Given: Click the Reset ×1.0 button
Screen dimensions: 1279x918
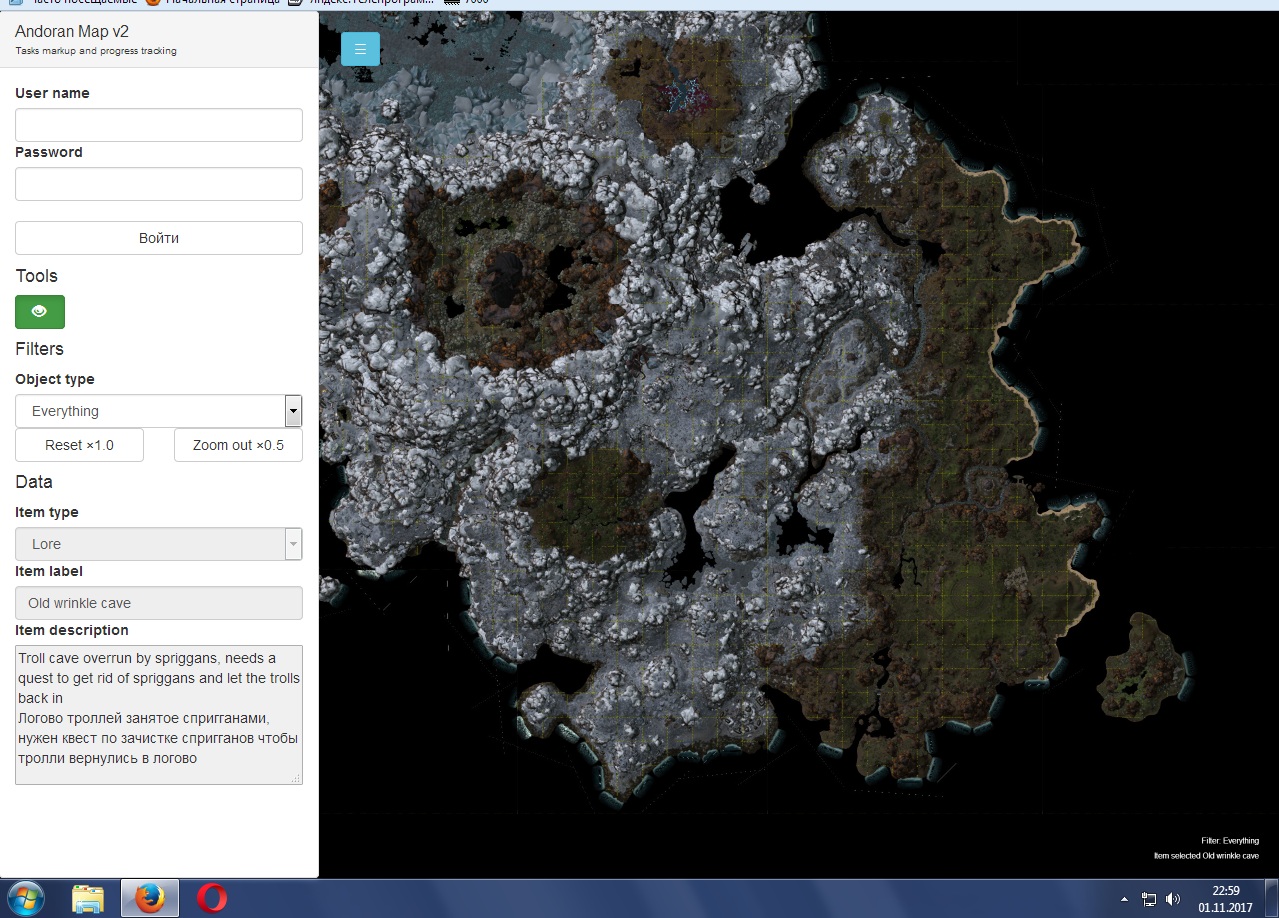Looking at the screenshot, I should coord(79,445).
